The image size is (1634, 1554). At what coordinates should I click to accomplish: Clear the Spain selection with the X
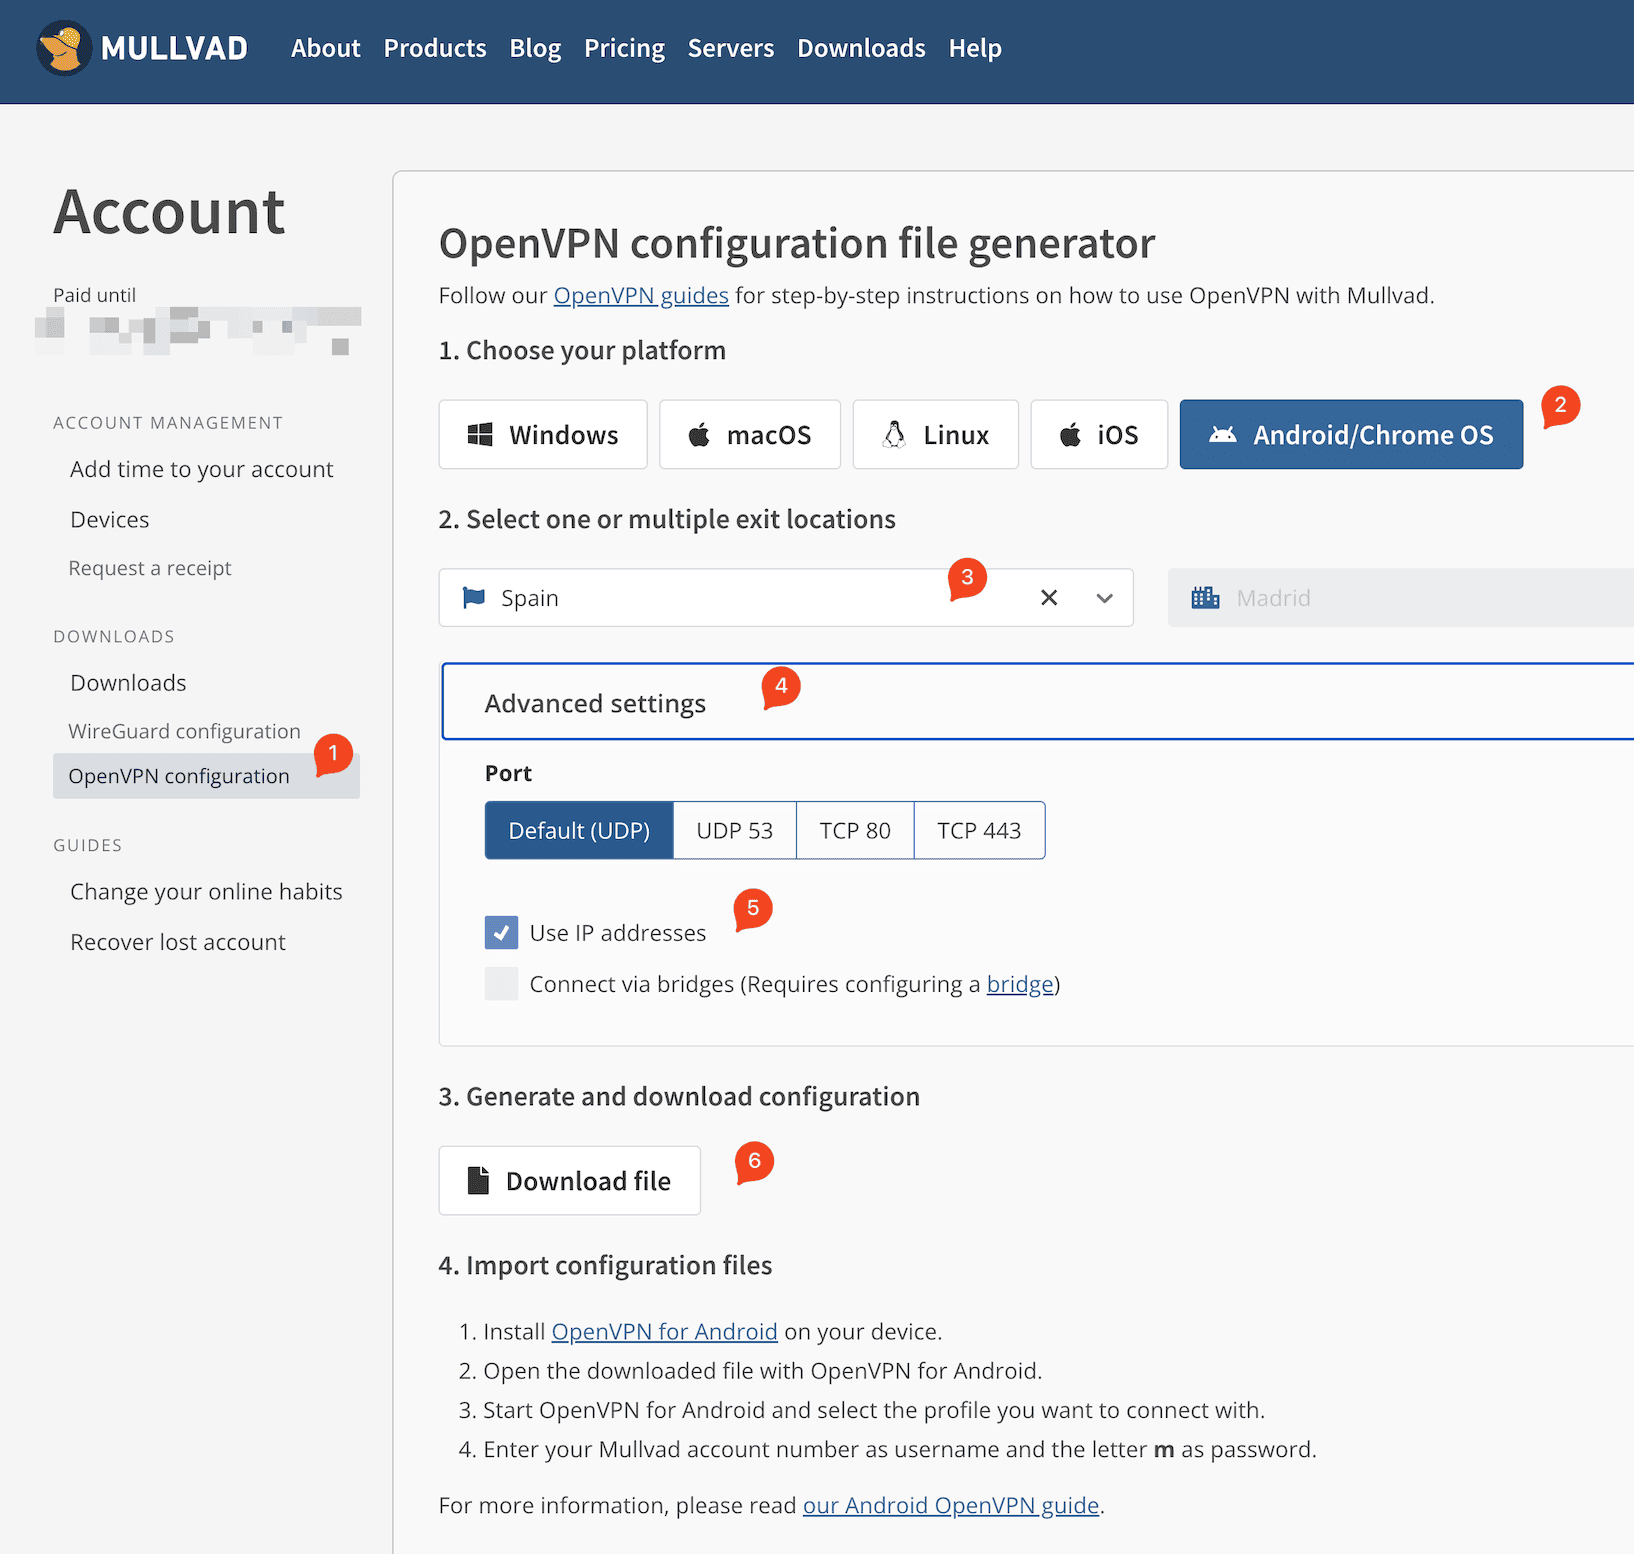[1049, 598]
